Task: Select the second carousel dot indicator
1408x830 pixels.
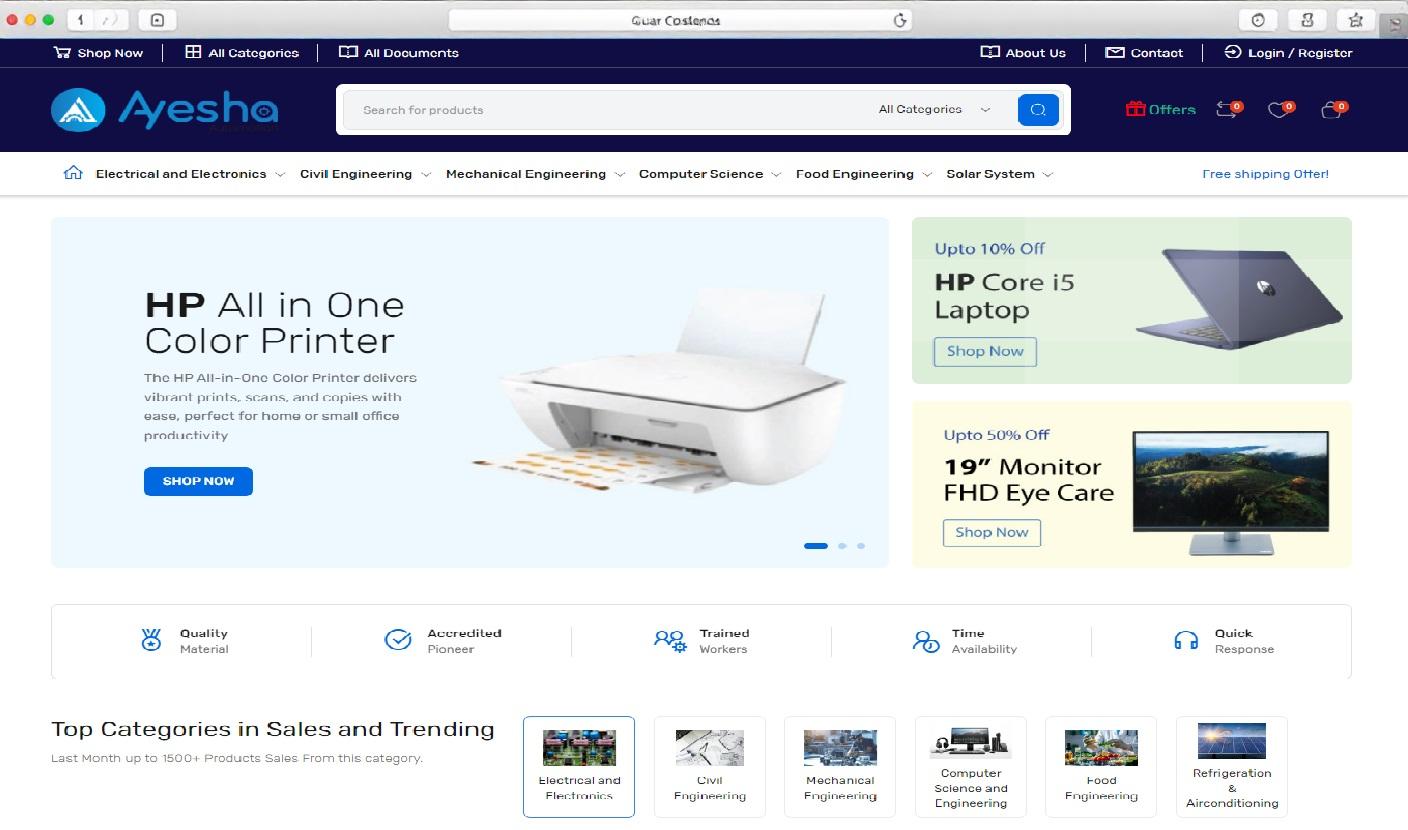Action: pos(841,546)
